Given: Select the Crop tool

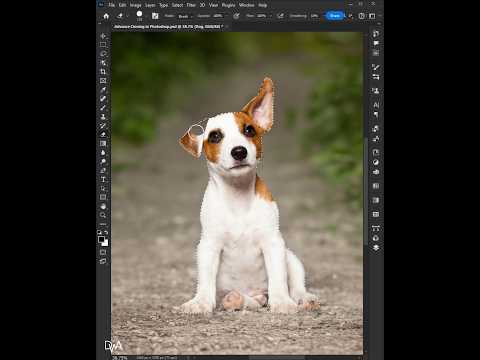Looking at the screenshot, I should (103, 72).
